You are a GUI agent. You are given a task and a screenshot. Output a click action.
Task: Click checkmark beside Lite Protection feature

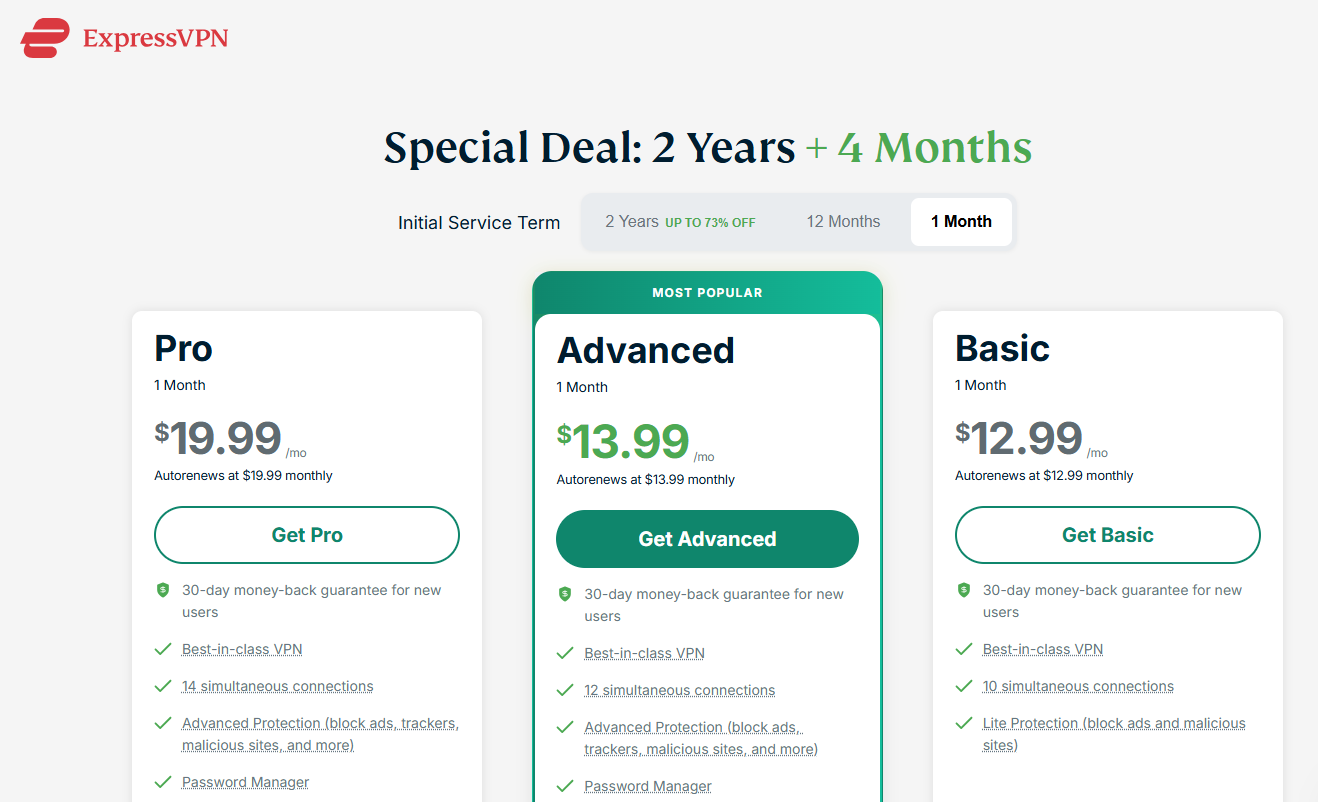[x=964, y=723]
